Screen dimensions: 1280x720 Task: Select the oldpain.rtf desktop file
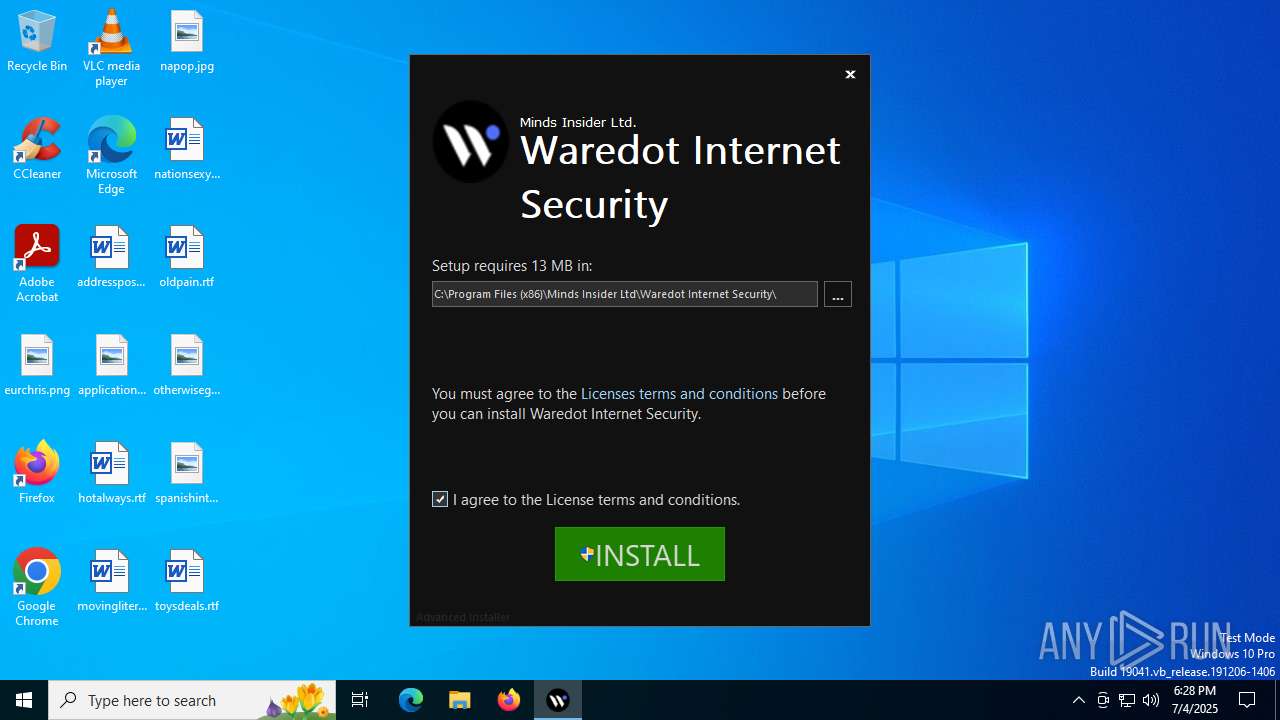click(187, 258)
